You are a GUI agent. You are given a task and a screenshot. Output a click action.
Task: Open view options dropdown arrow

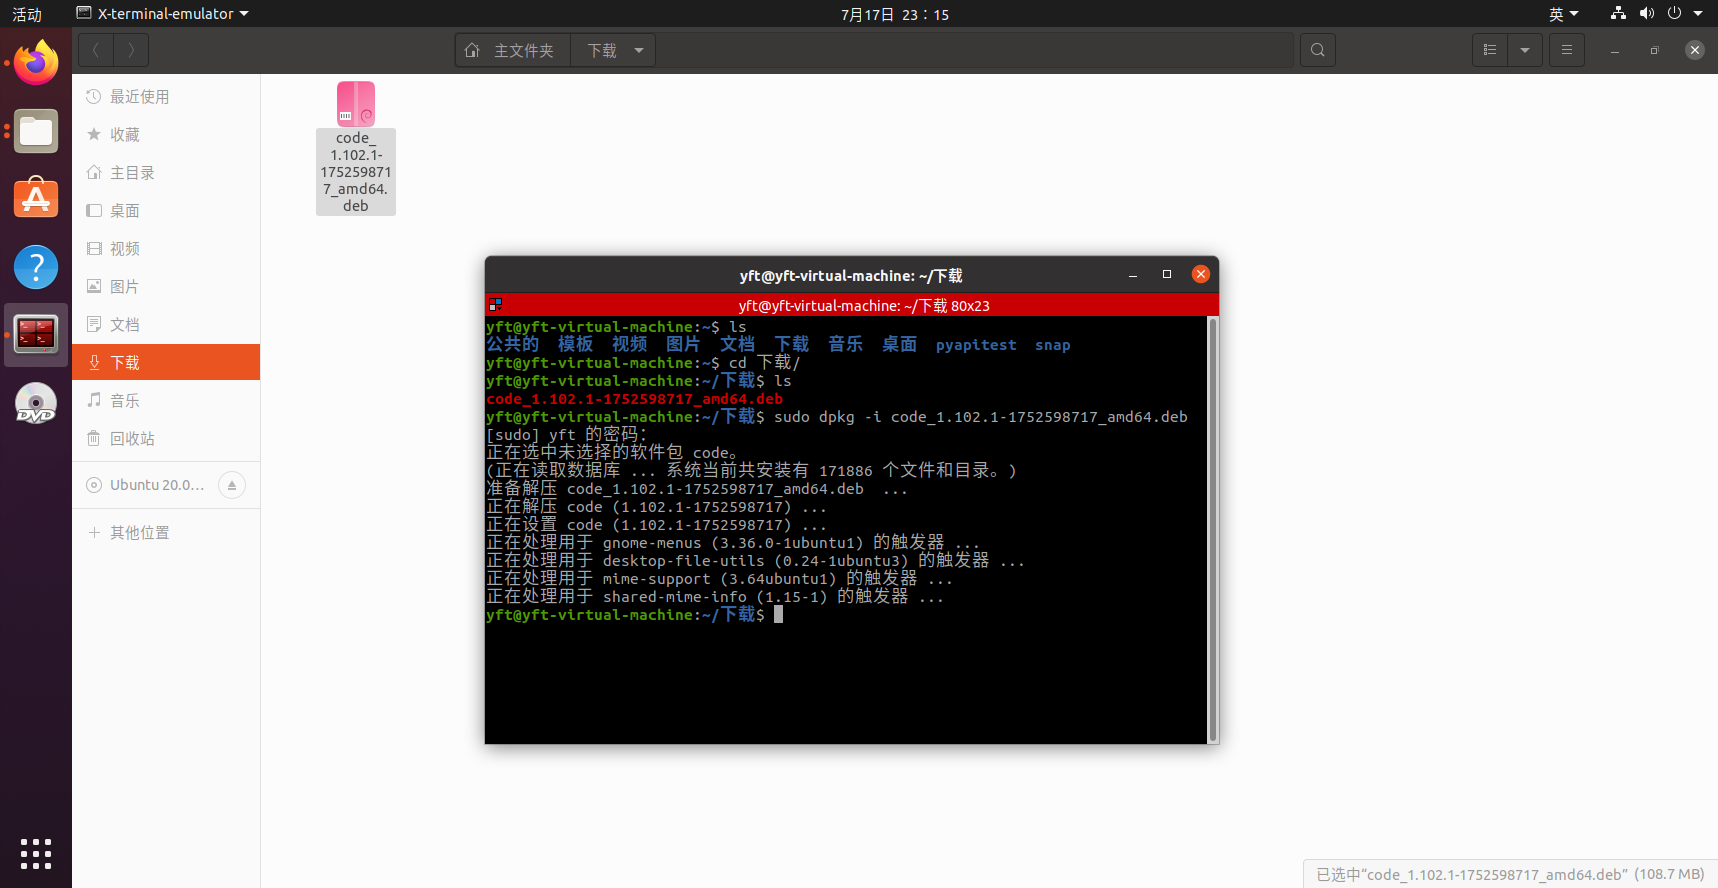pos(1525,50)
